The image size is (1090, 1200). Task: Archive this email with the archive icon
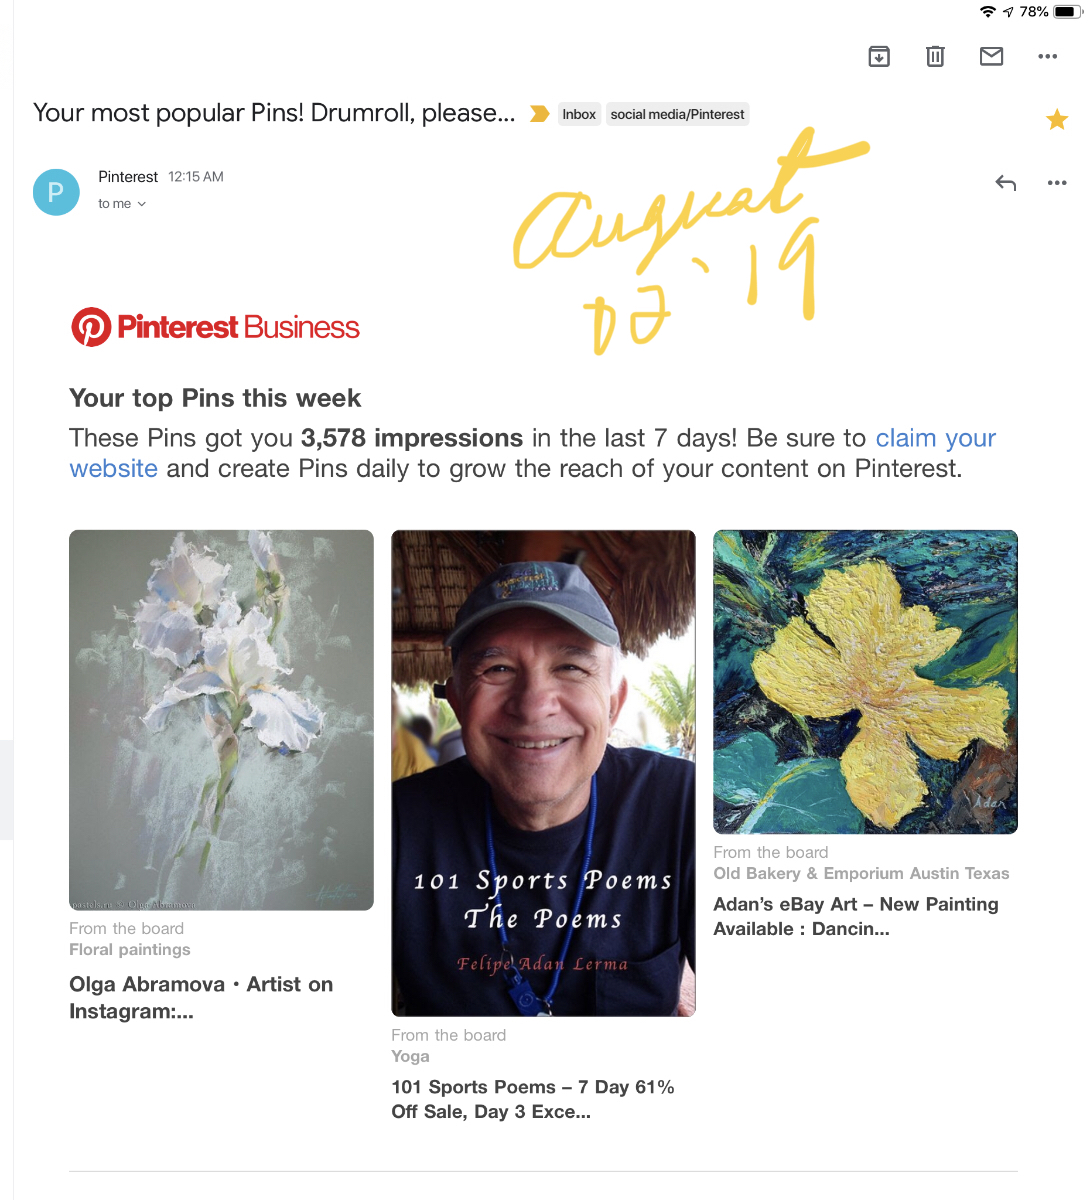(879, 57)
